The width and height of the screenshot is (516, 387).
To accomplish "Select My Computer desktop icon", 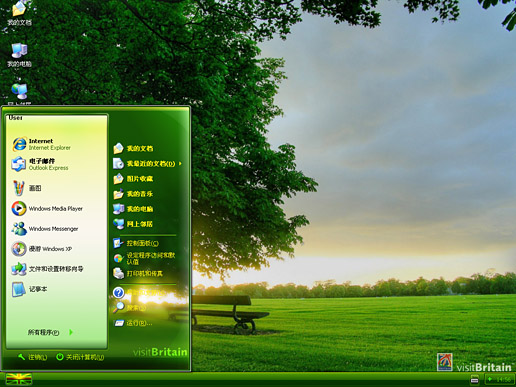I will (19, 55).
